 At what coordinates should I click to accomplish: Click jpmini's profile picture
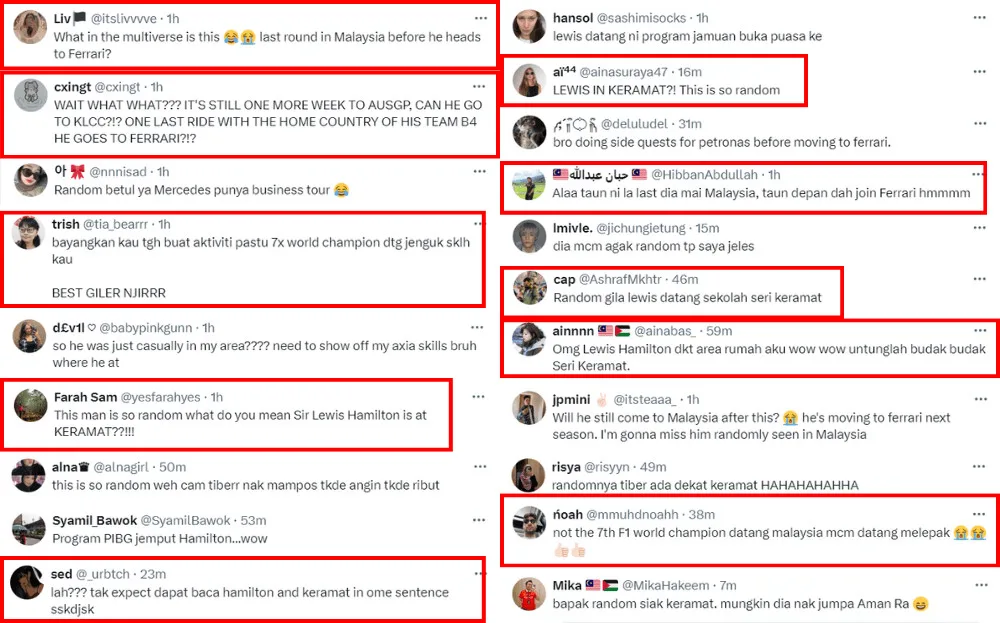[x=528, y=408]
